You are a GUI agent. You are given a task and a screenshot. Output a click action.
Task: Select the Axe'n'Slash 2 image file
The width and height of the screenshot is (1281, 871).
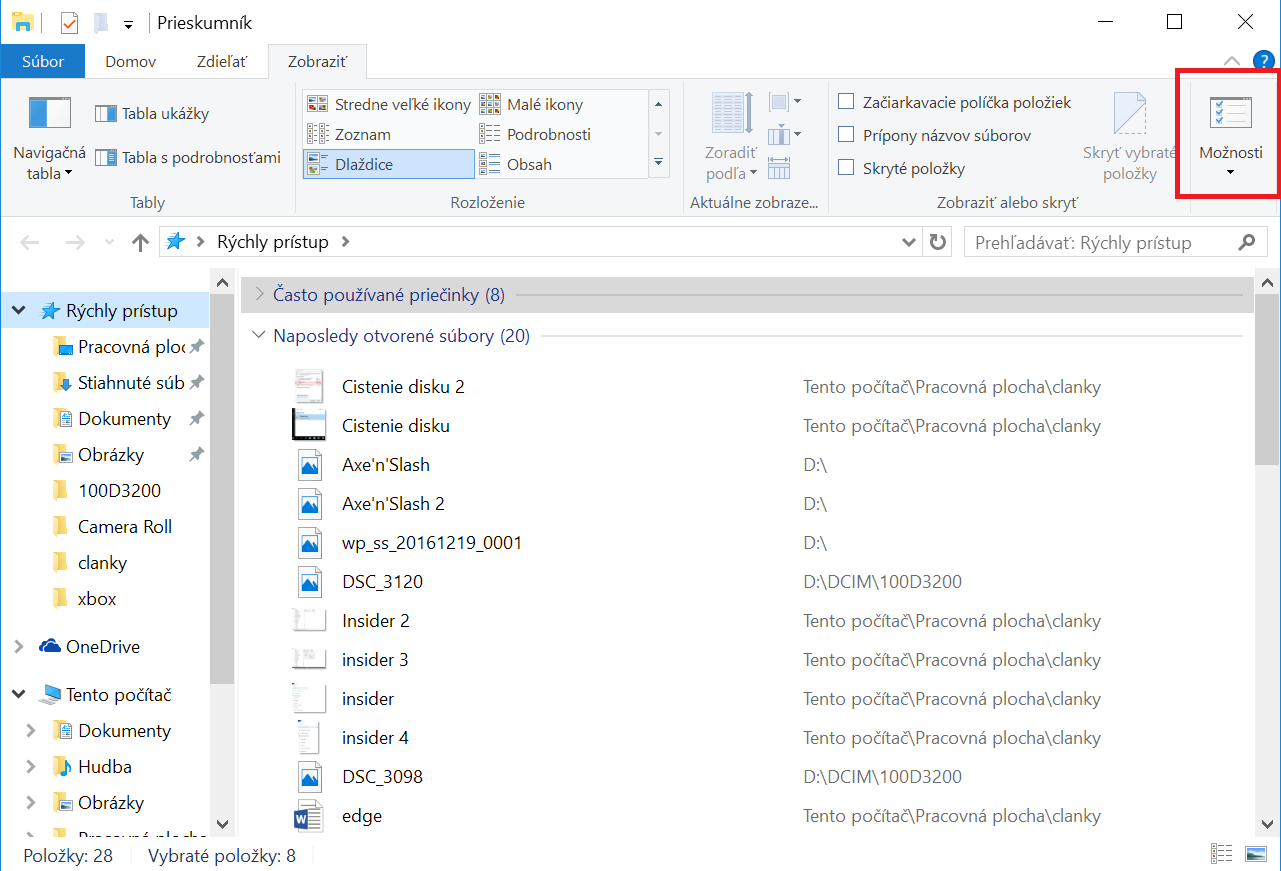(393, 504)
